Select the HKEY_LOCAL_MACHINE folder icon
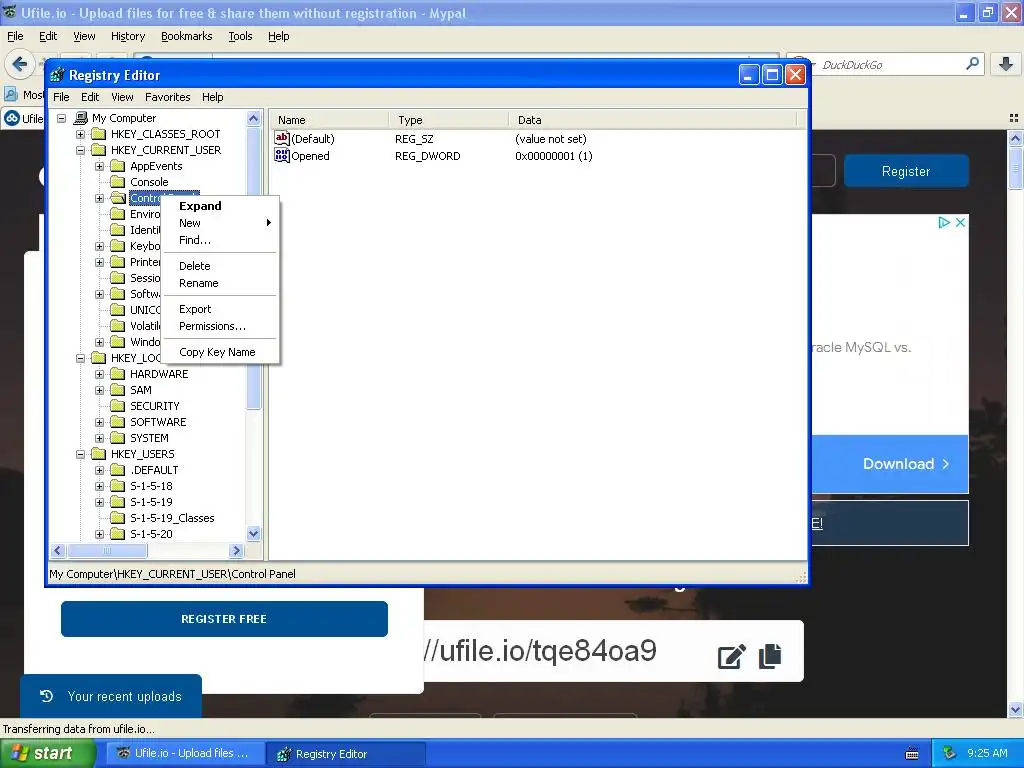 click(99, 358)
